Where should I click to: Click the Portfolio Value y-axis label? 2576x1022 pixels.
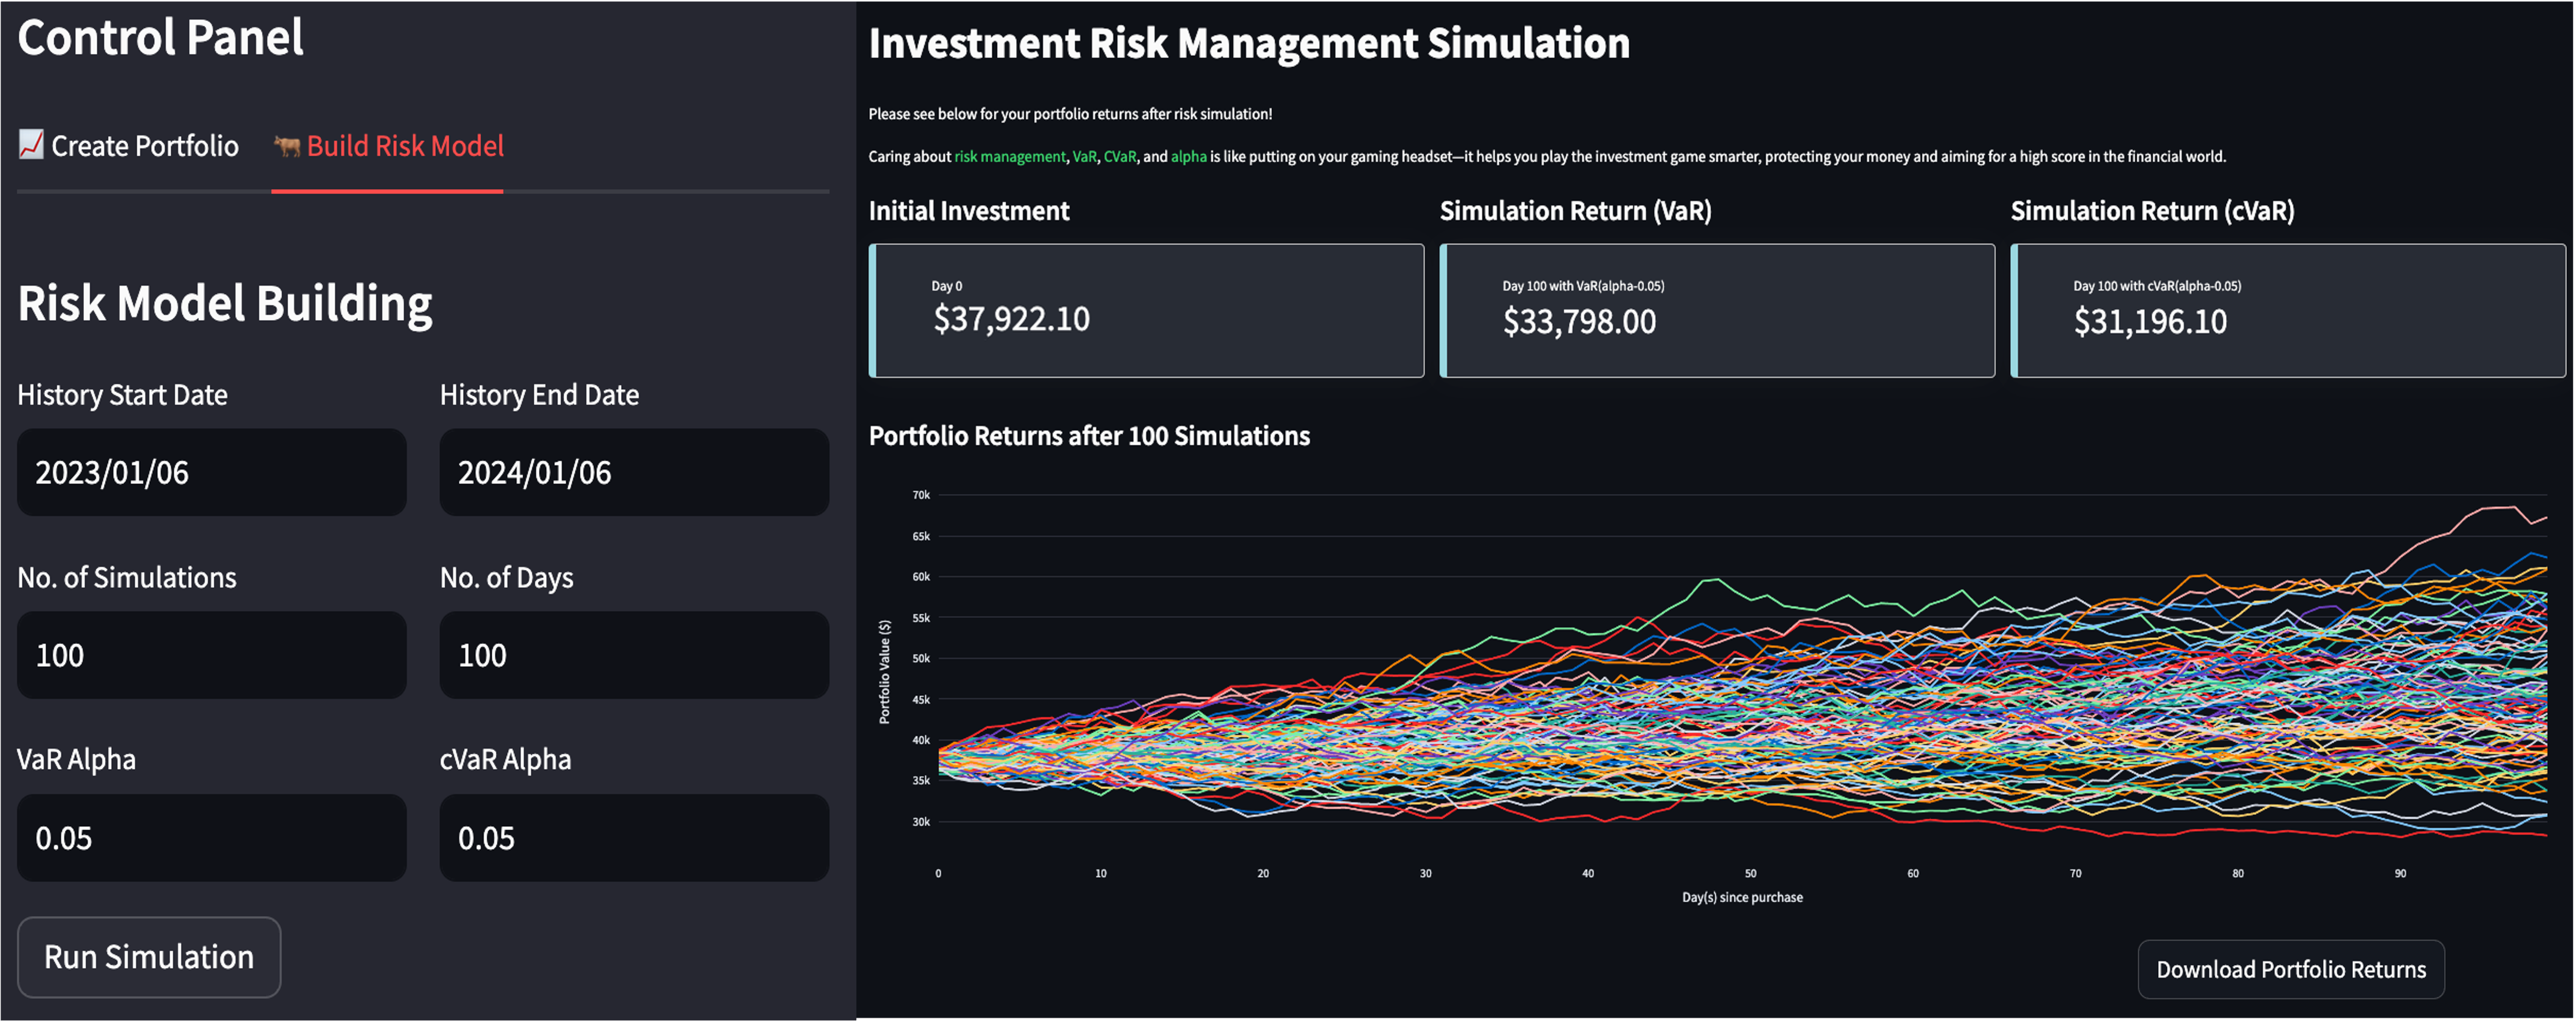click(x=884, y=672)
